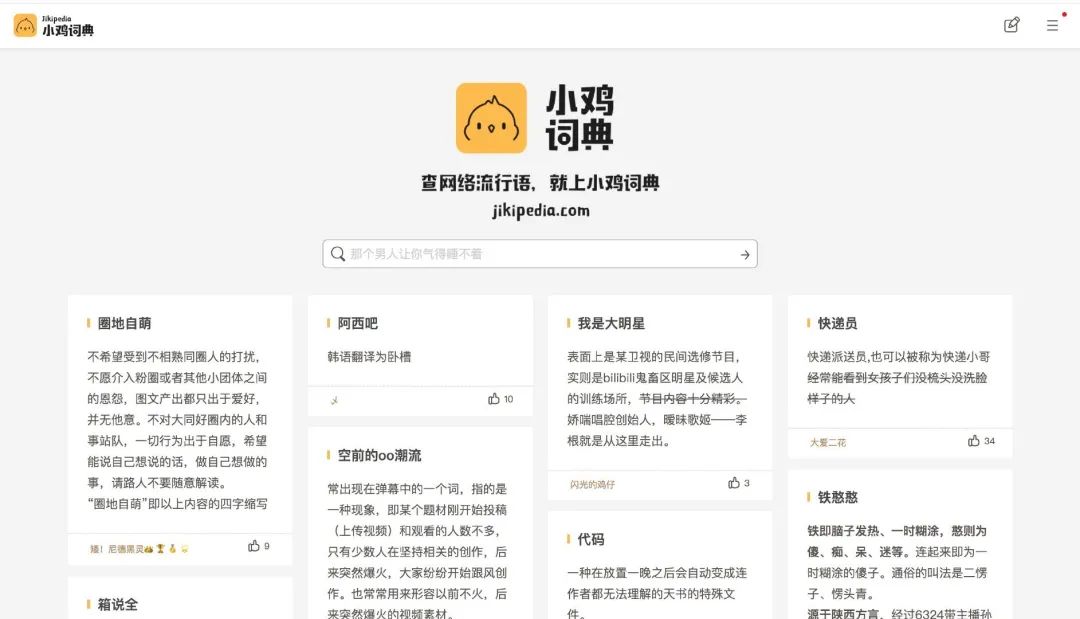Like the 快递员 entry showing 34 likes
This screenshot has height=619, width=1080.
coord(972,441)
